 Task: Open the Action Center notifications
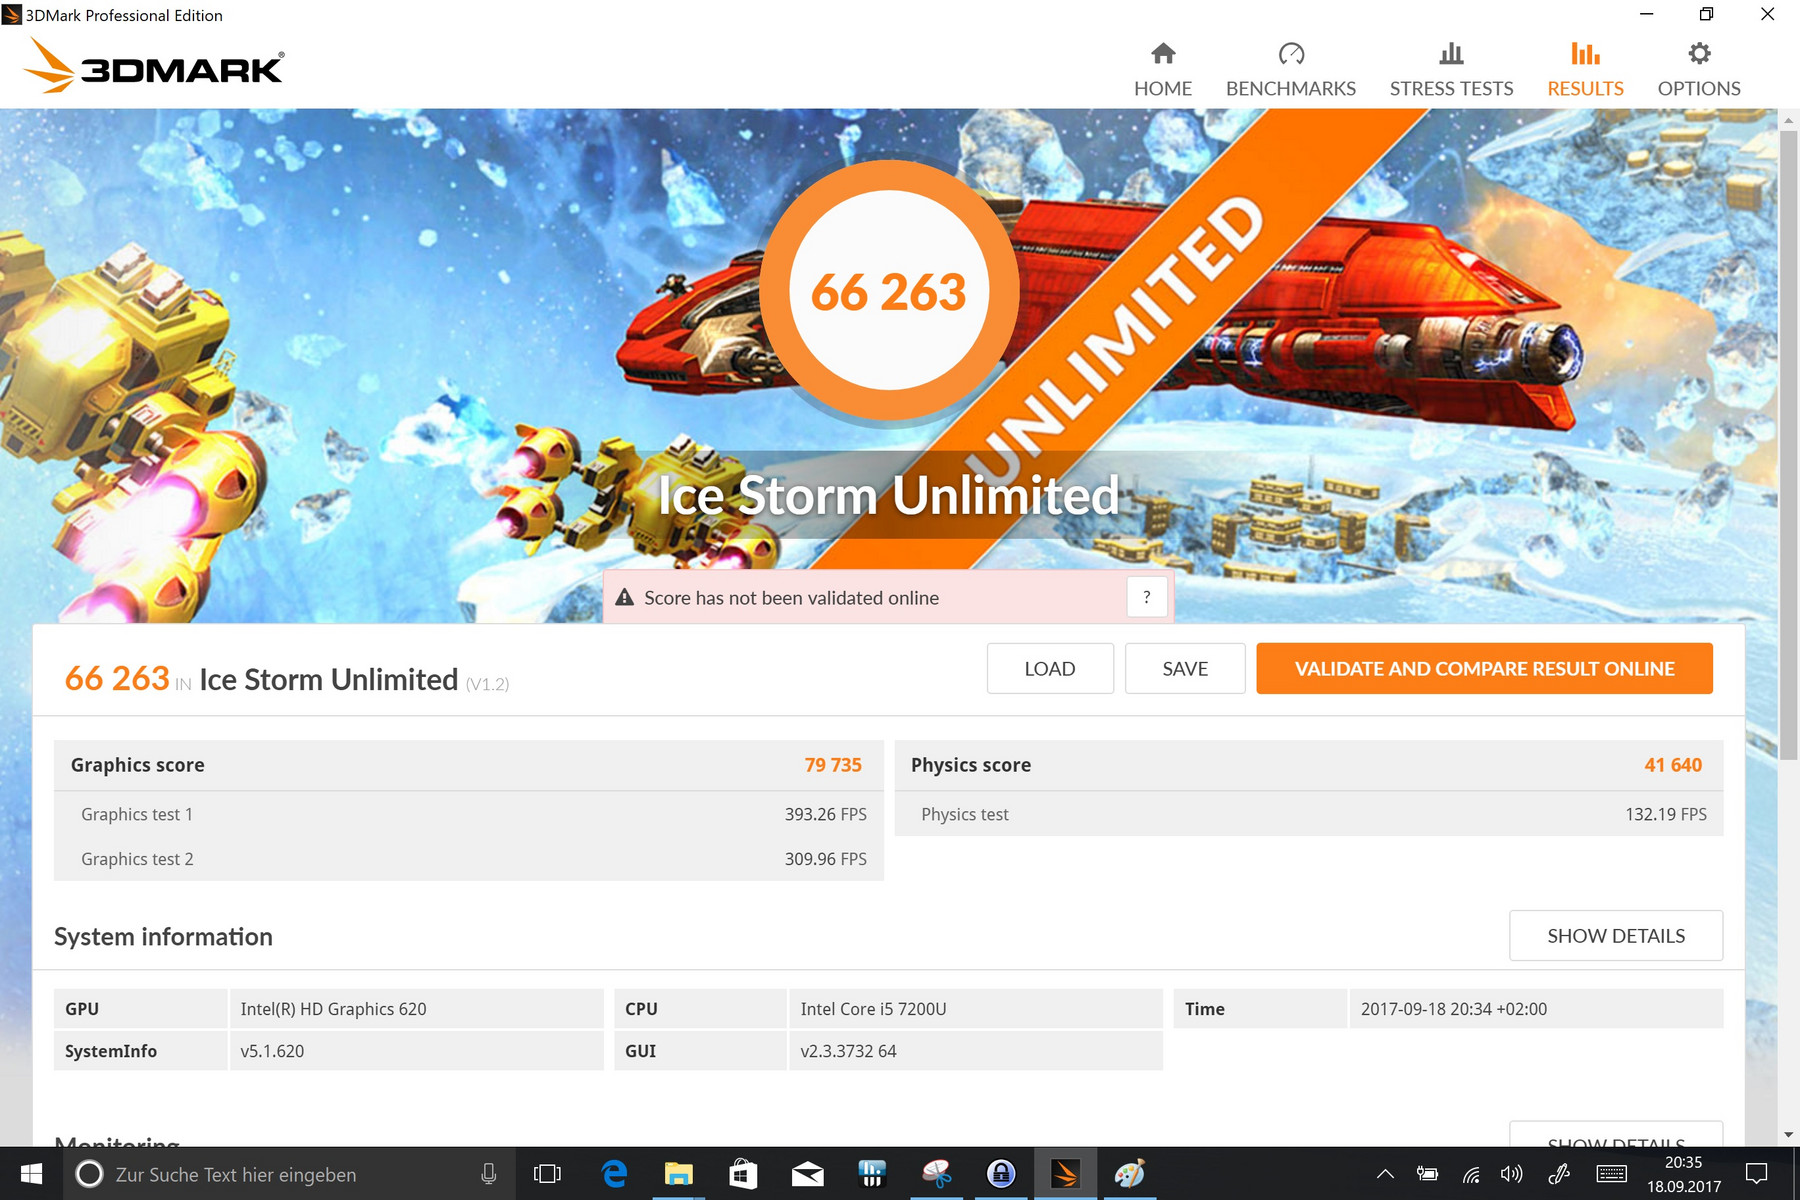coord(1756,1174)
